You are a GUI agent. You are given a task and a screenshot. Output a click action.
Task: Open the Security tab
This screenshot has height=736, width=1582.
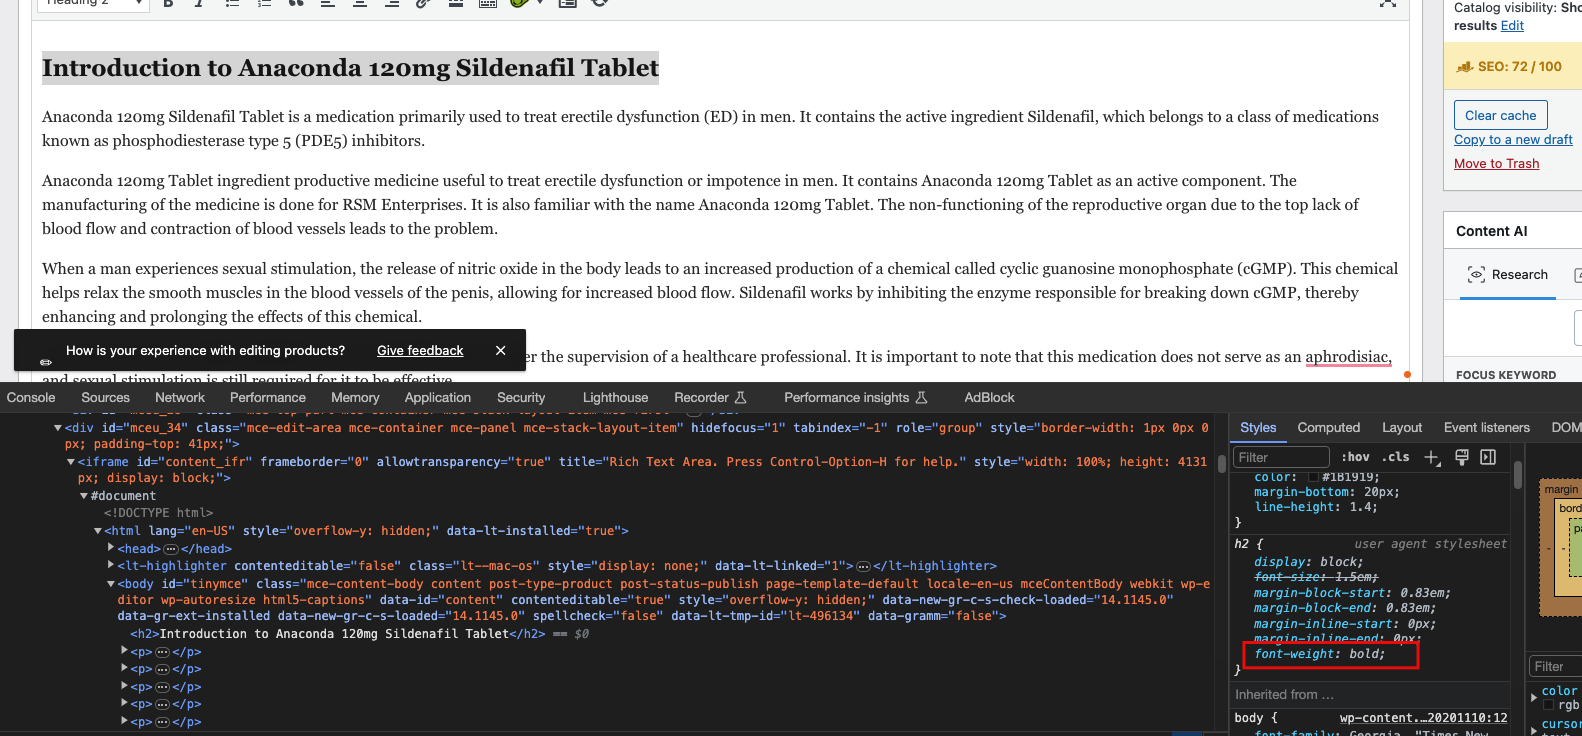point(521,397)
